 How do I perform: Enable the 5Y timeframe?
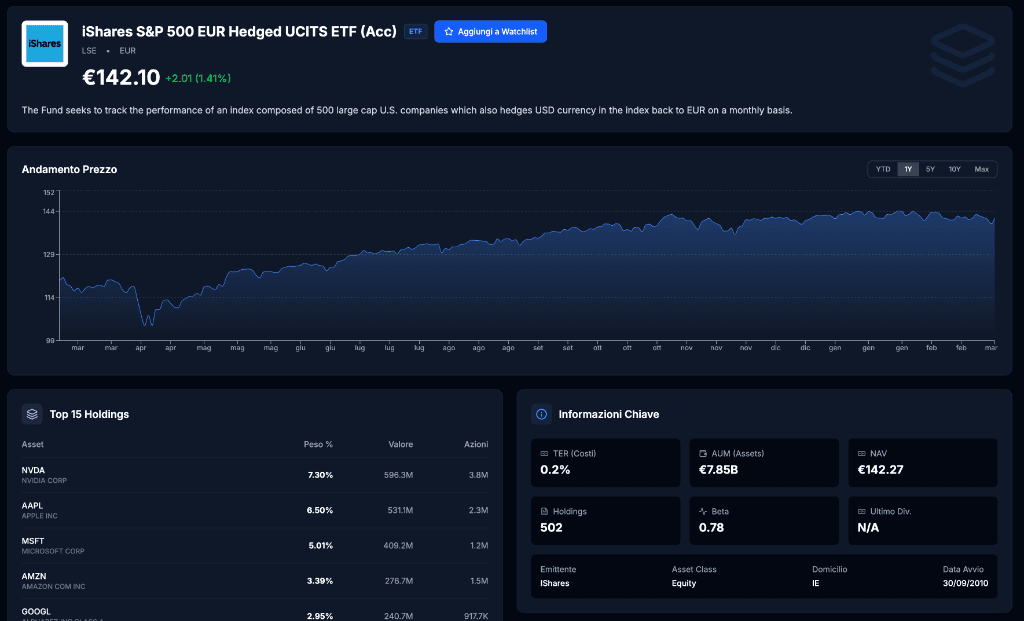click(x=930, y=169)
